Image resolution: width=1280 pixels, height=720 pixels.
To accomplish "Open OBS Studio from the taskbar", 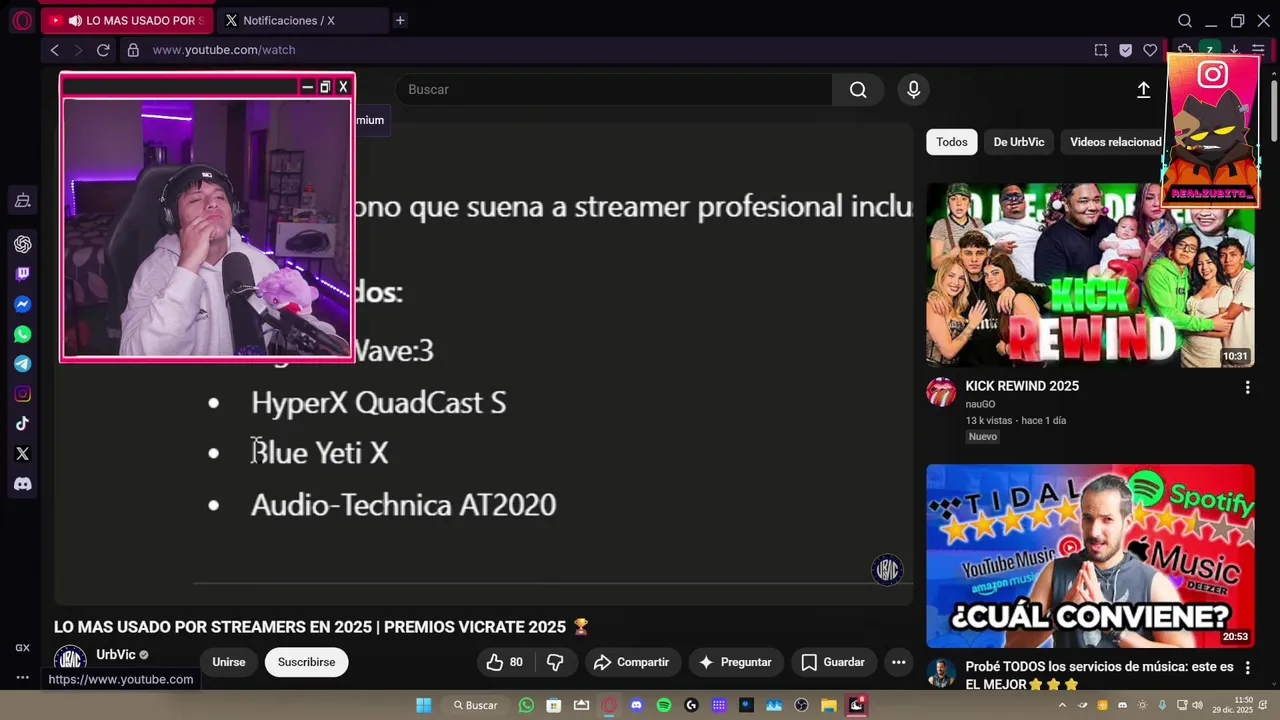I will coord(801,705).
